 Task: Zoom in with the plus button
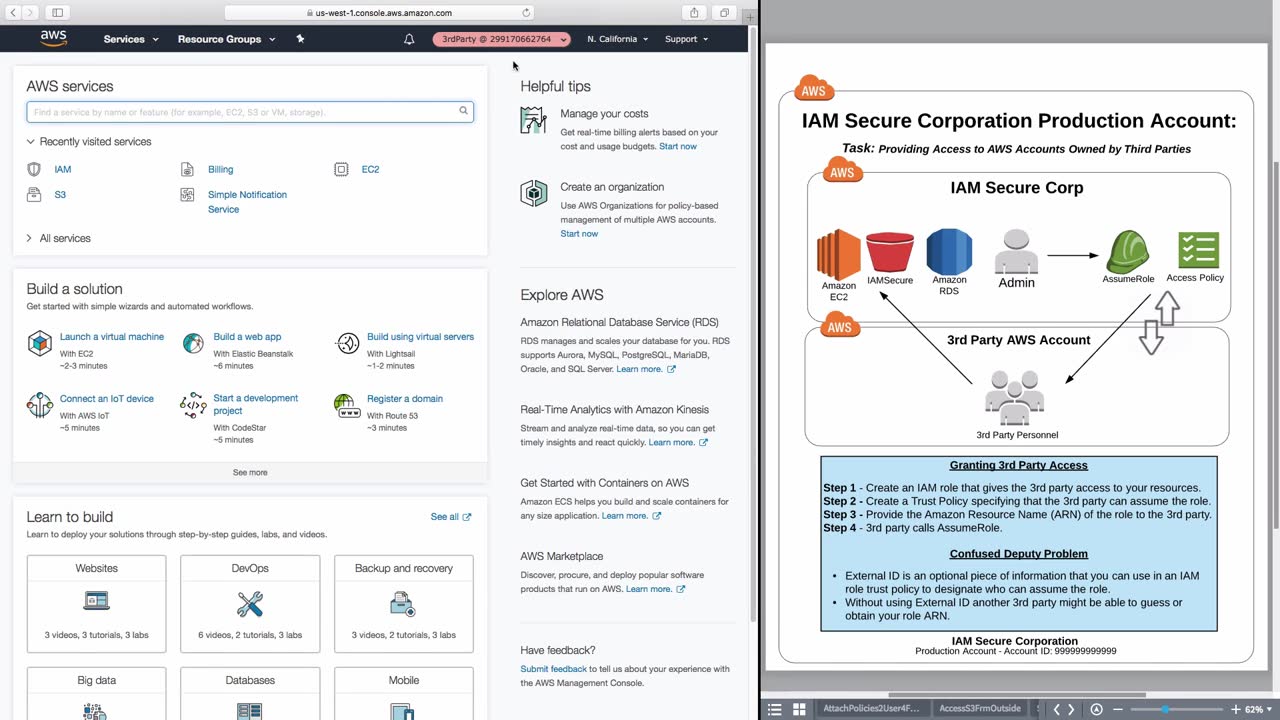click(x=1235, y=709)
